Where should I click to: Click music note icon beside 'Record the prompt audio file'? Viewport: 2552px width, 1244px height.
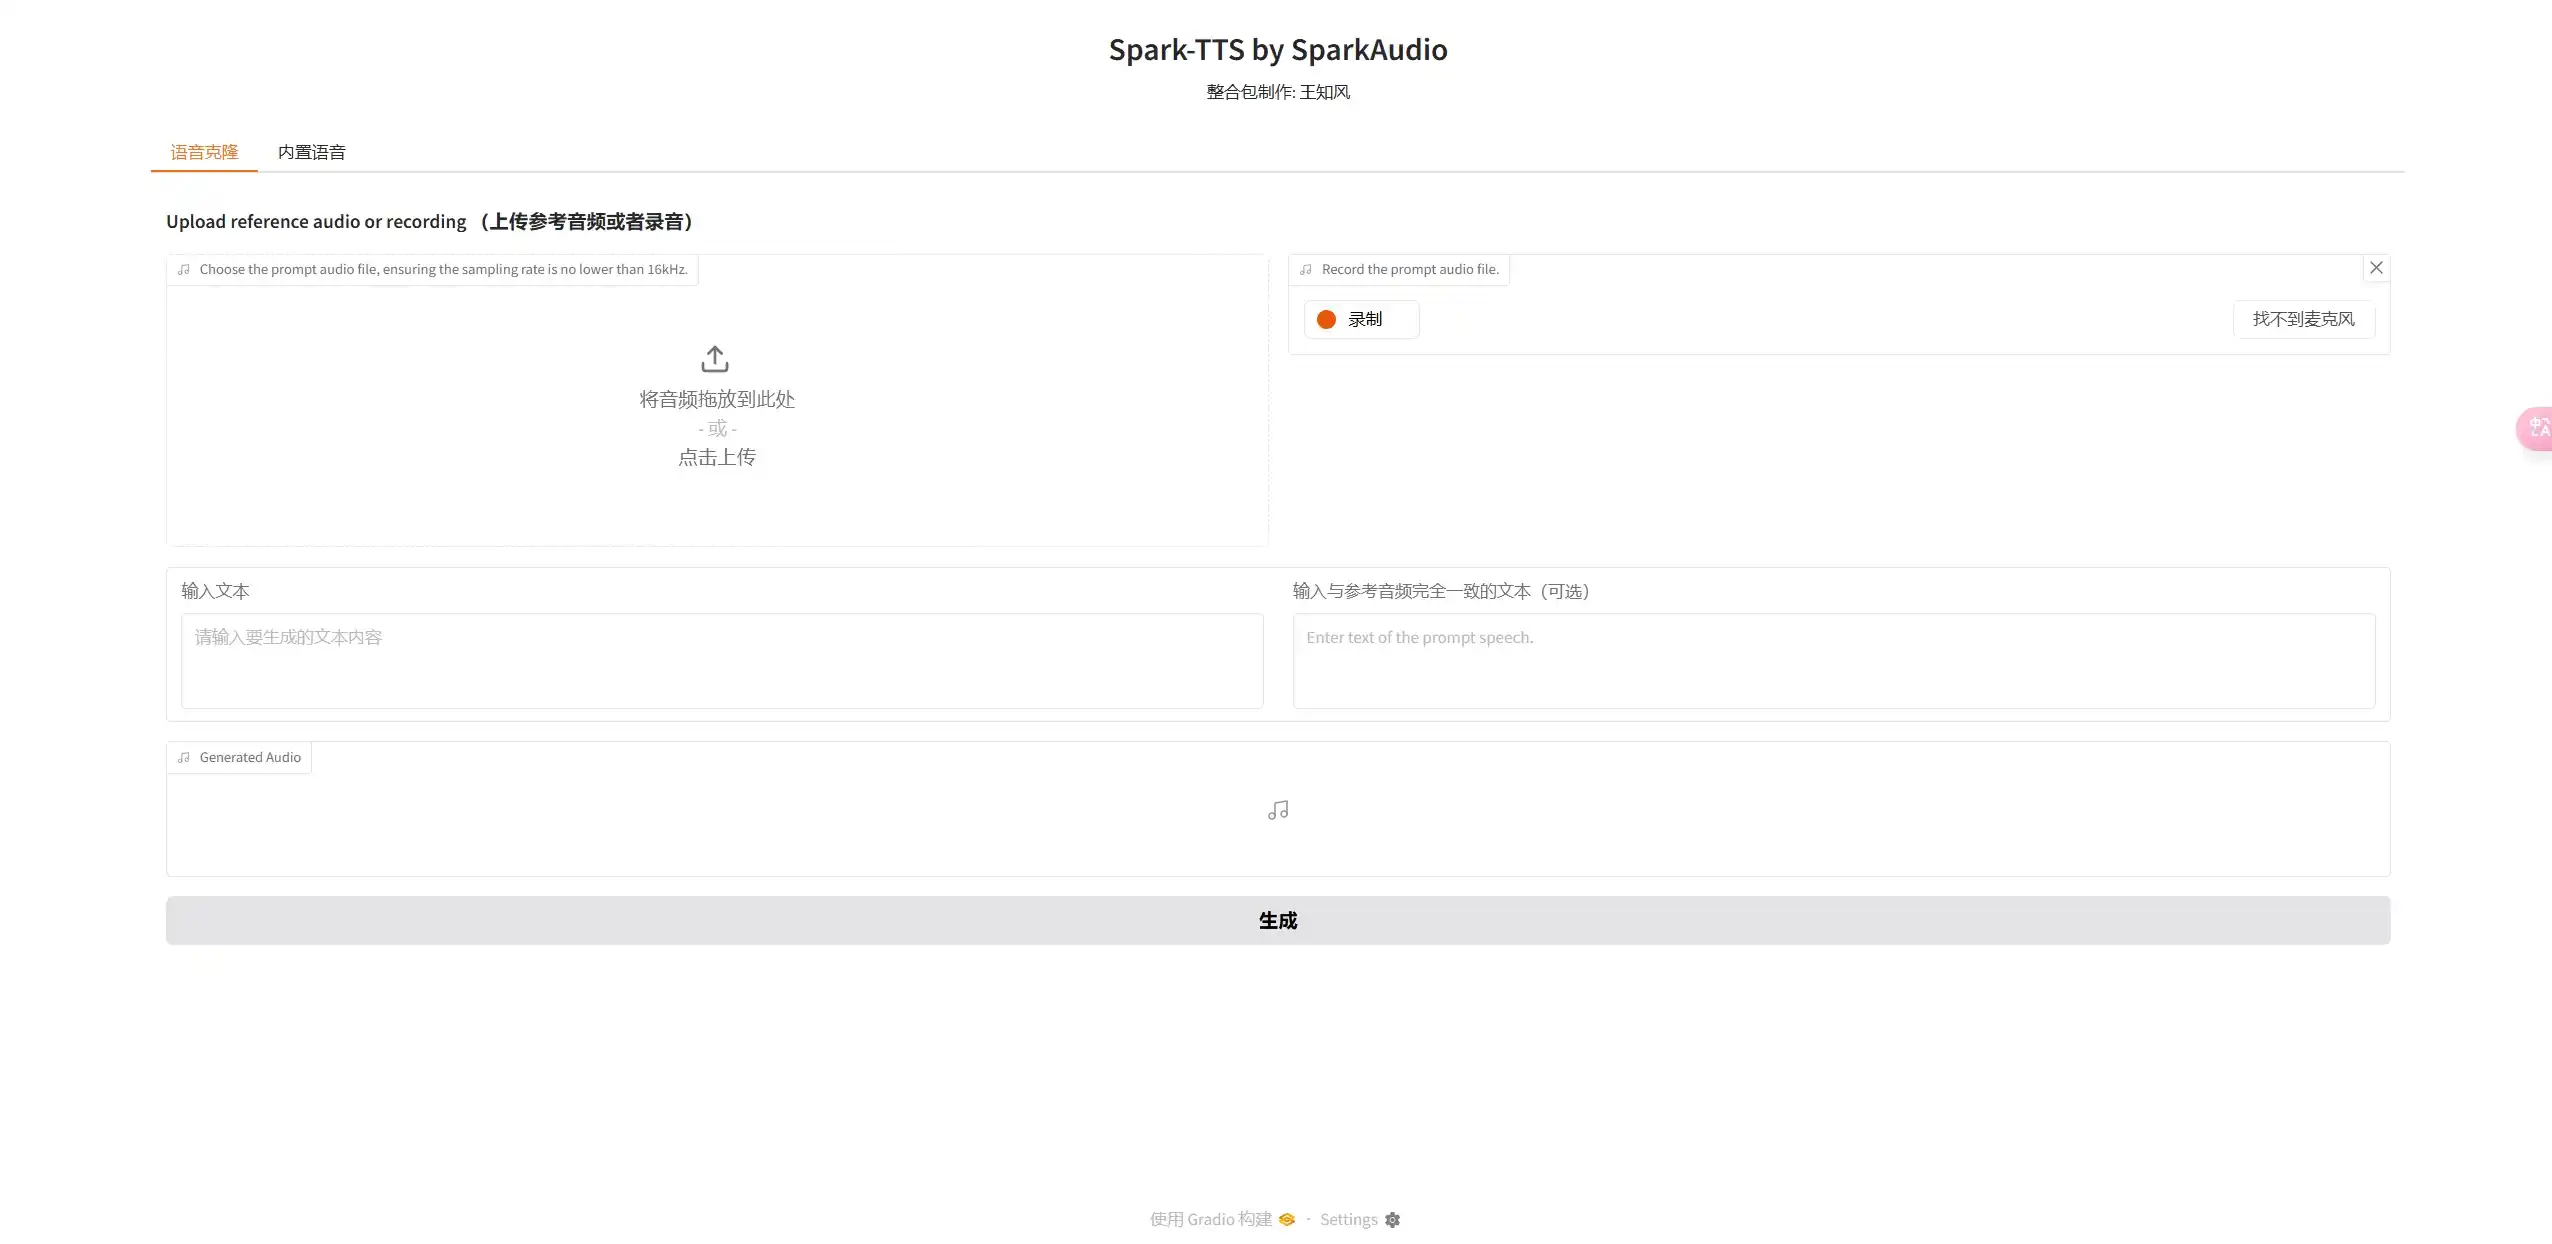[x=1306, y=270]
